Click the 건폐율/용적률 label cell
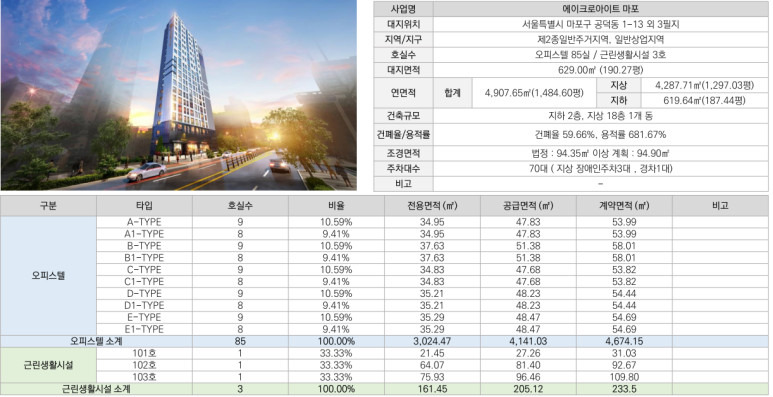 pos(403,134)
